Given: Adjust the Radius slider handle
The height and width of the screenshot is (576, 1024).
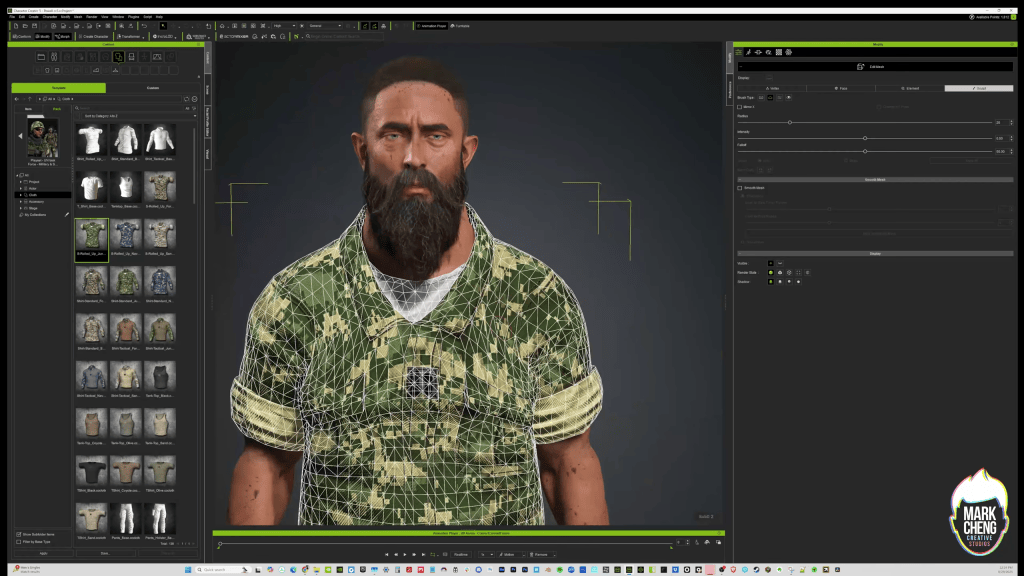Looking at the screenshot, I should 790,123.
